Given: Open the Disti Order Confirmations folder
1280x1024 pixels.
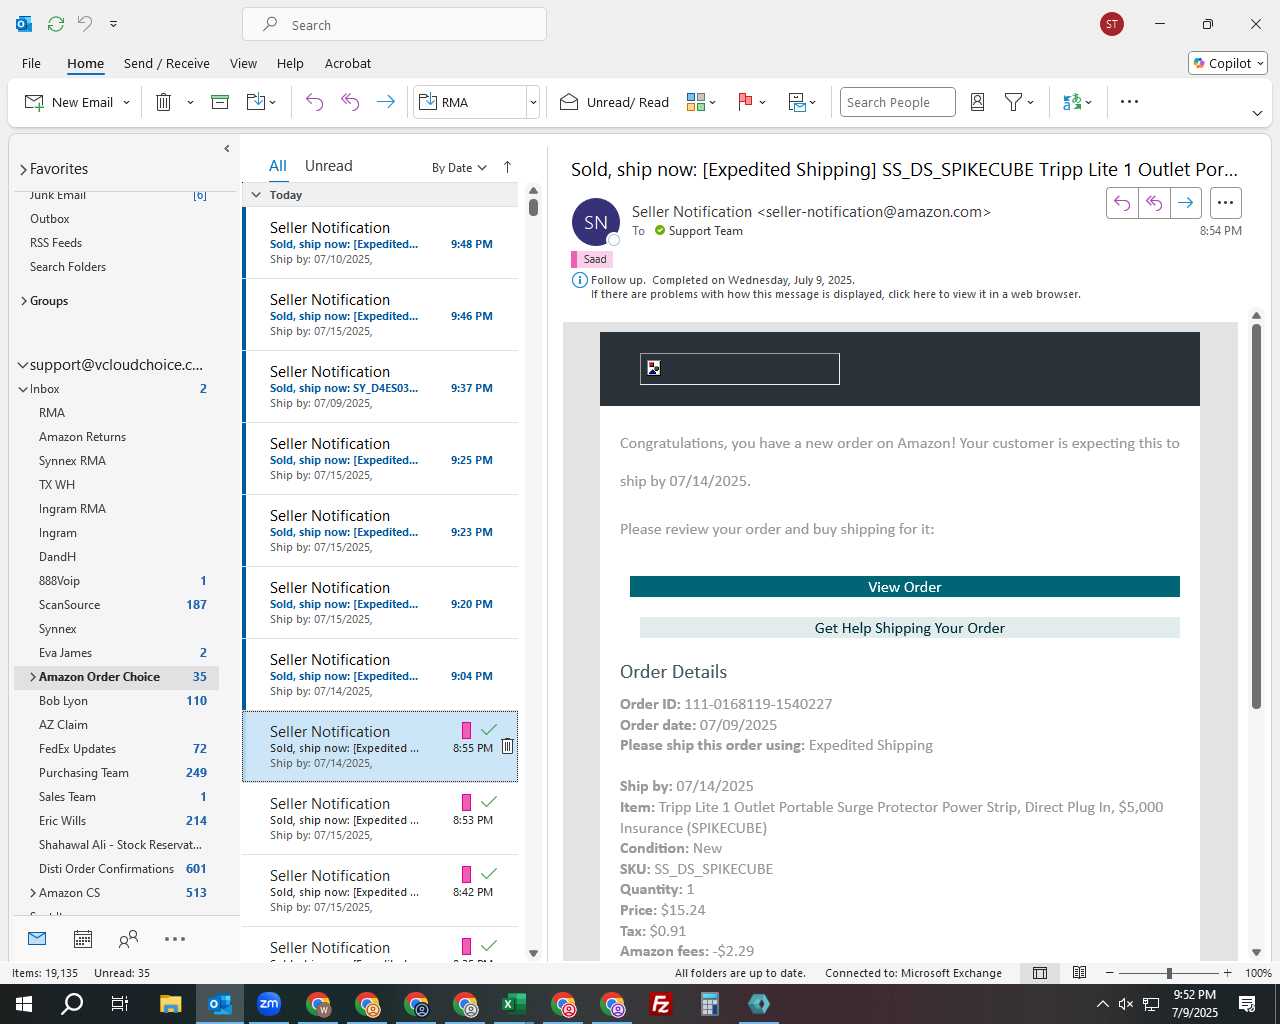Looking at the screenshot, I should click(106, 869).
